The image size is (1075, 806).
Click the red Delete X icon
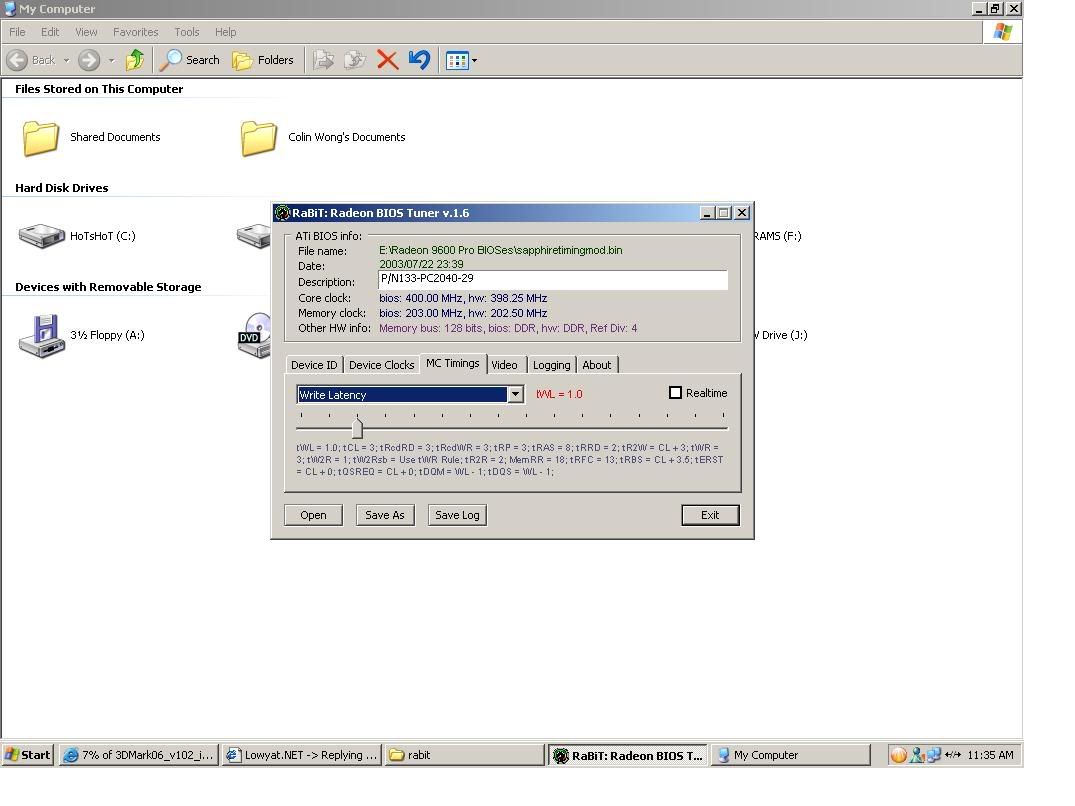pos(387,60)
